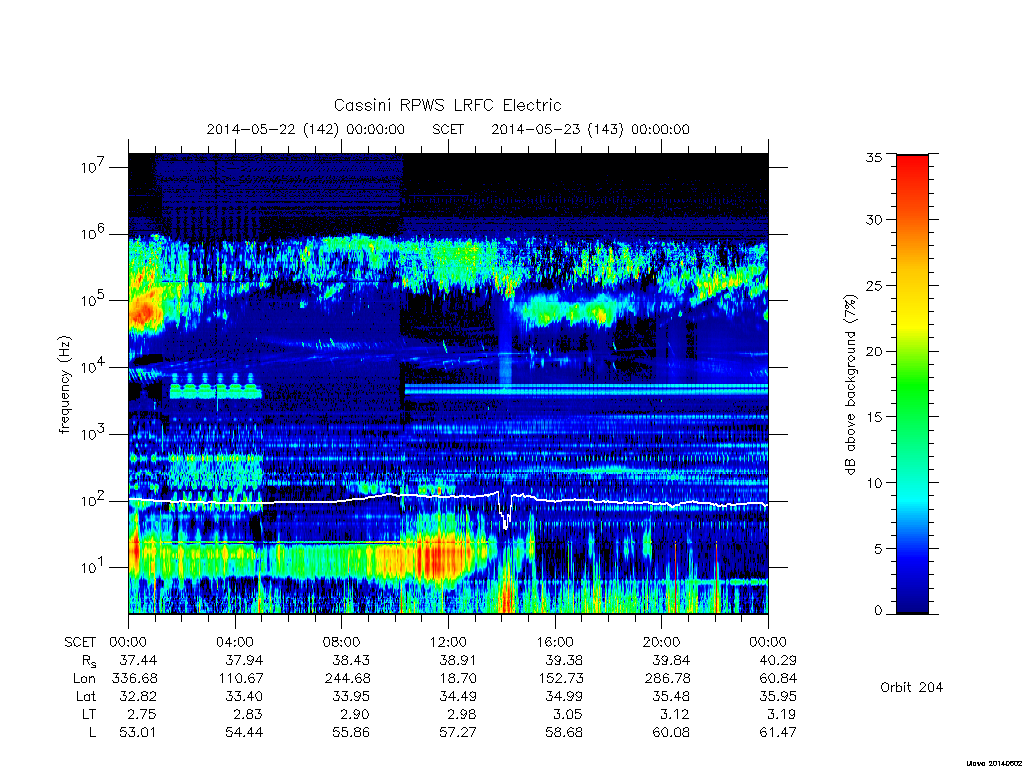Viewport: 1024px width, 768px height.
Task: Click the SCET time label "12:00"
Action: coord(448,642)
